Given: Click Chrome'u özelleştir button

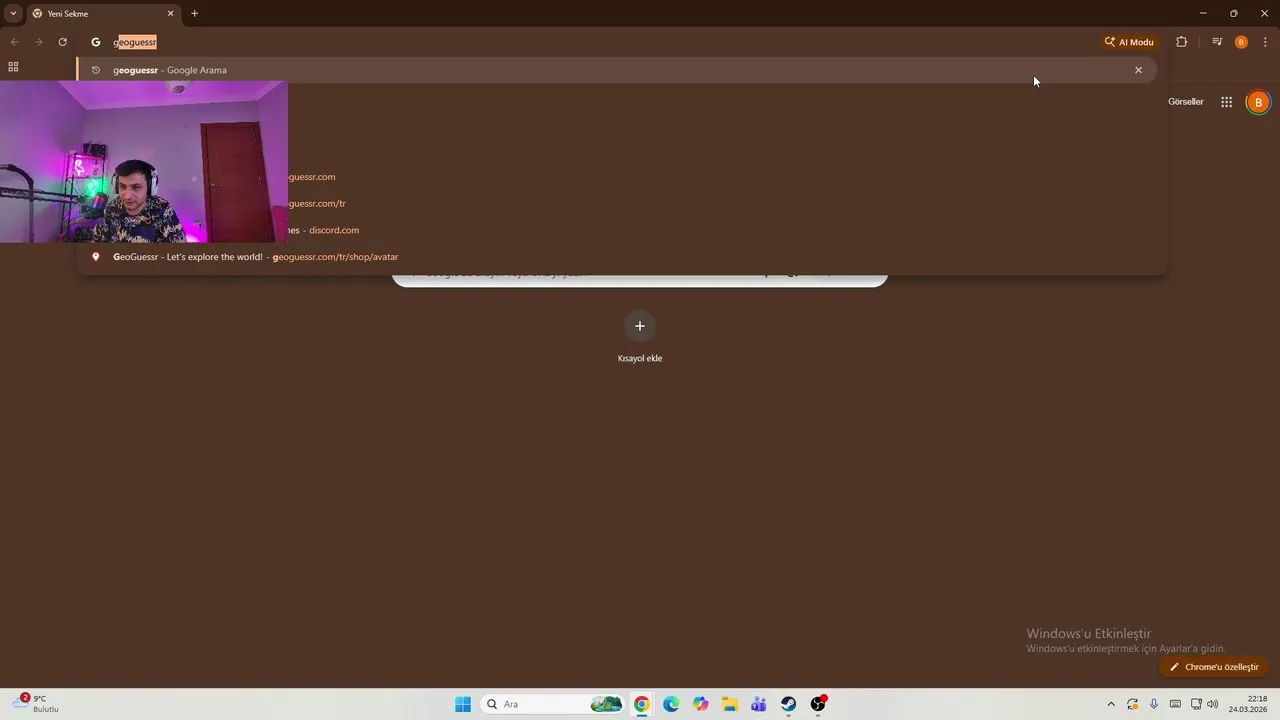Looking at the screenshot, I should click(1214, 667).
